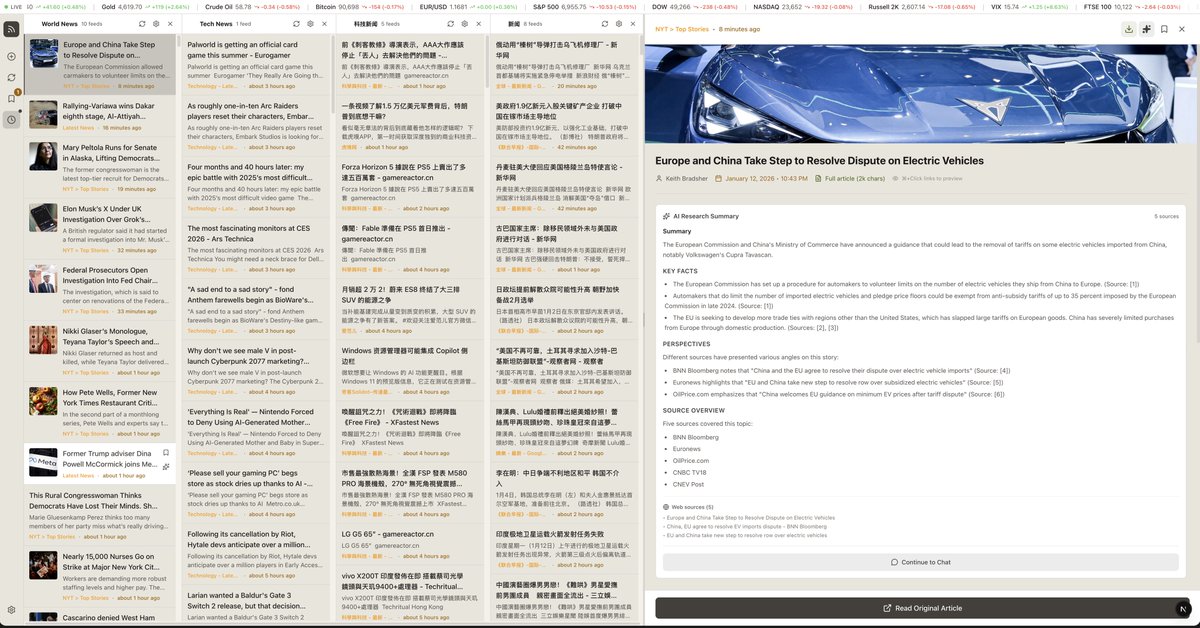This screenshot has height=628, width=1200.
Task: Click AI sparkle on Dina Powell McCormick story
Action: pyautogui.click(x=166, y=467)
